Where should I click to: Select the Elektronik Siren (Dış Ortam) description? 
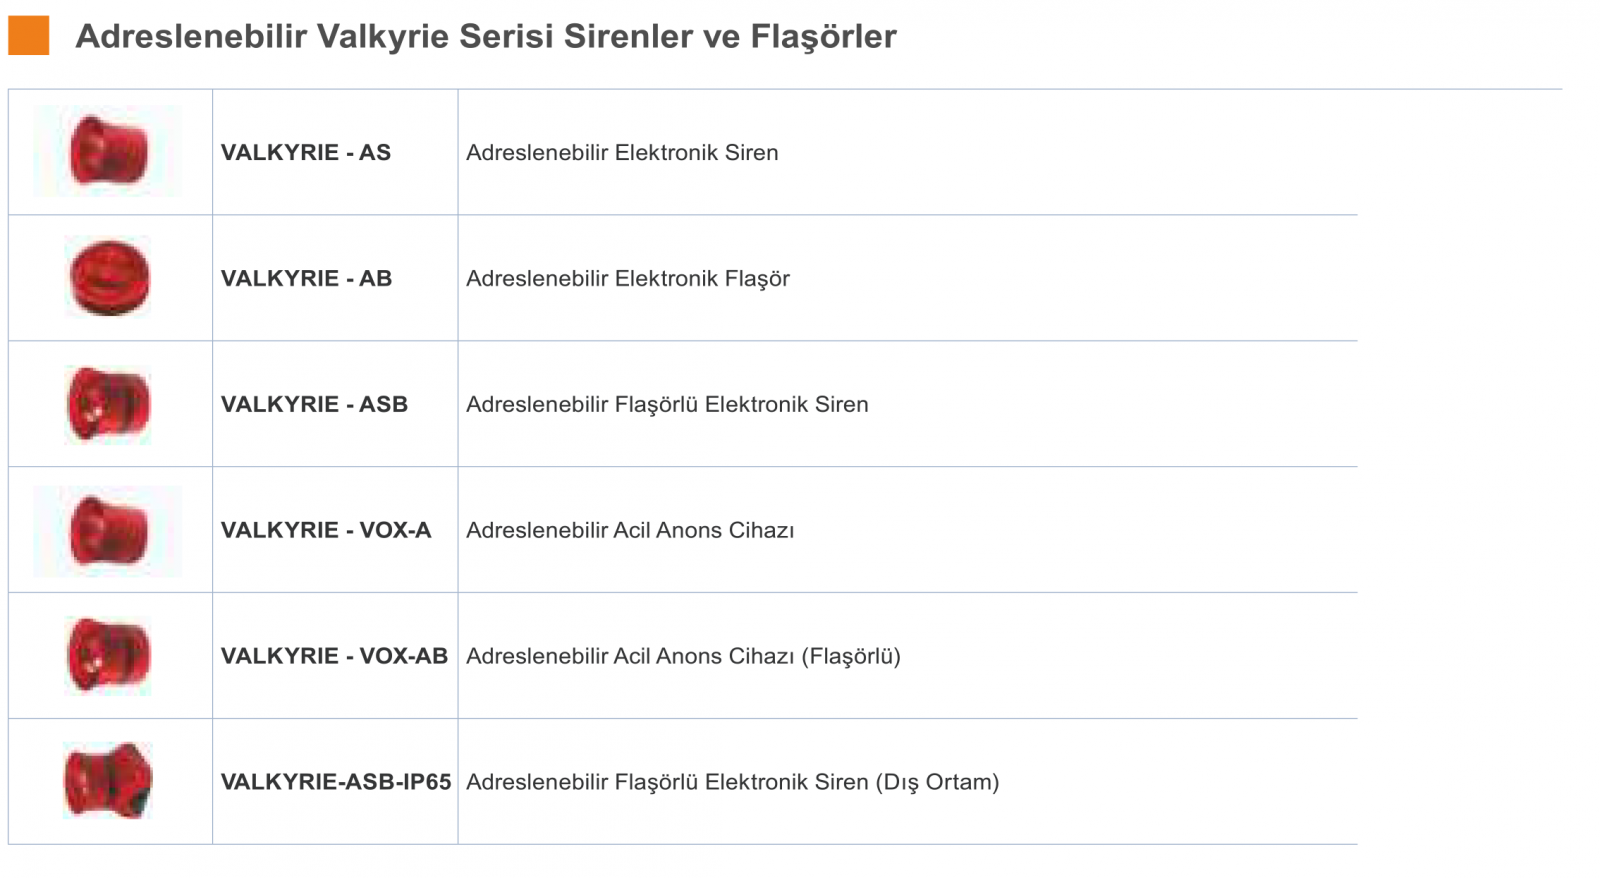[732, 783]
